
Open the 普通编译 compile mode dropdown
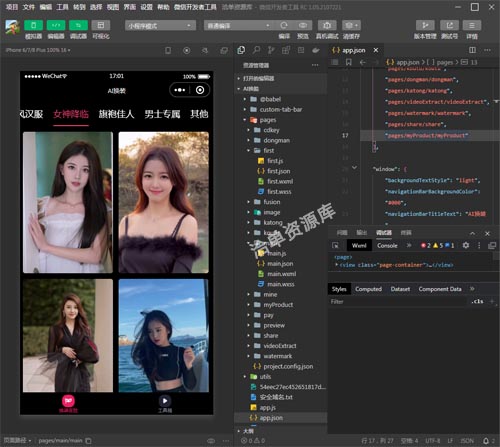click(x=239, y=26)
